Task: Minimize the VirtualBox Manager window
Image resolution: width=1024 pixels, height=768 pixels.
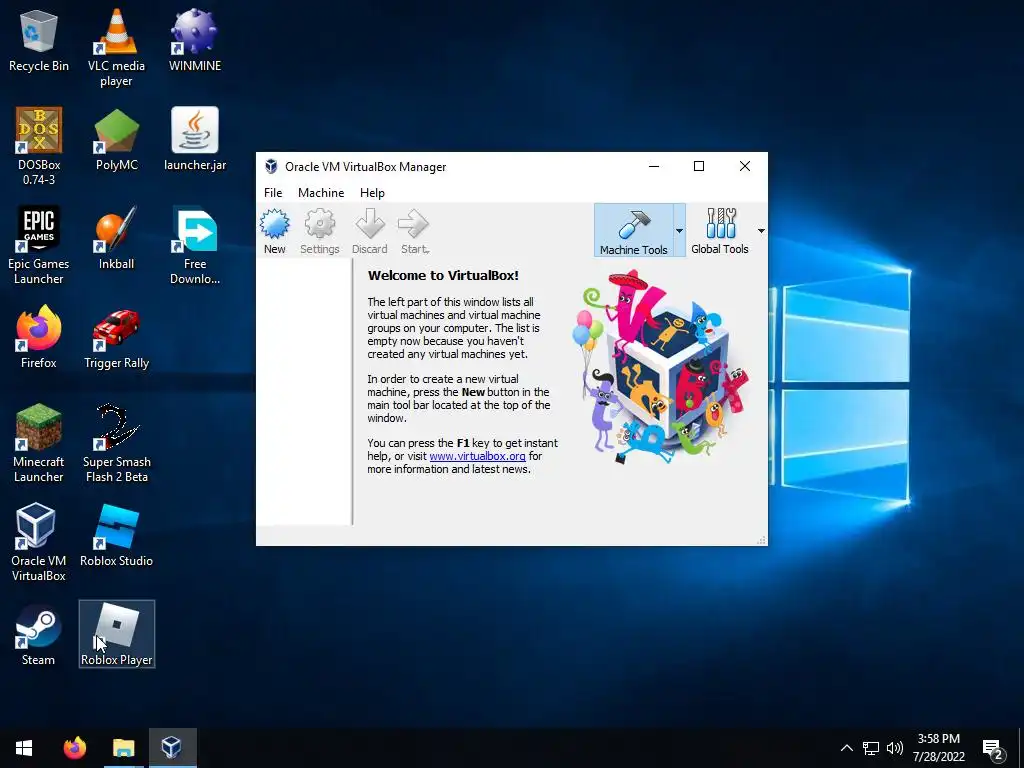Action: [x=654, y=167]
